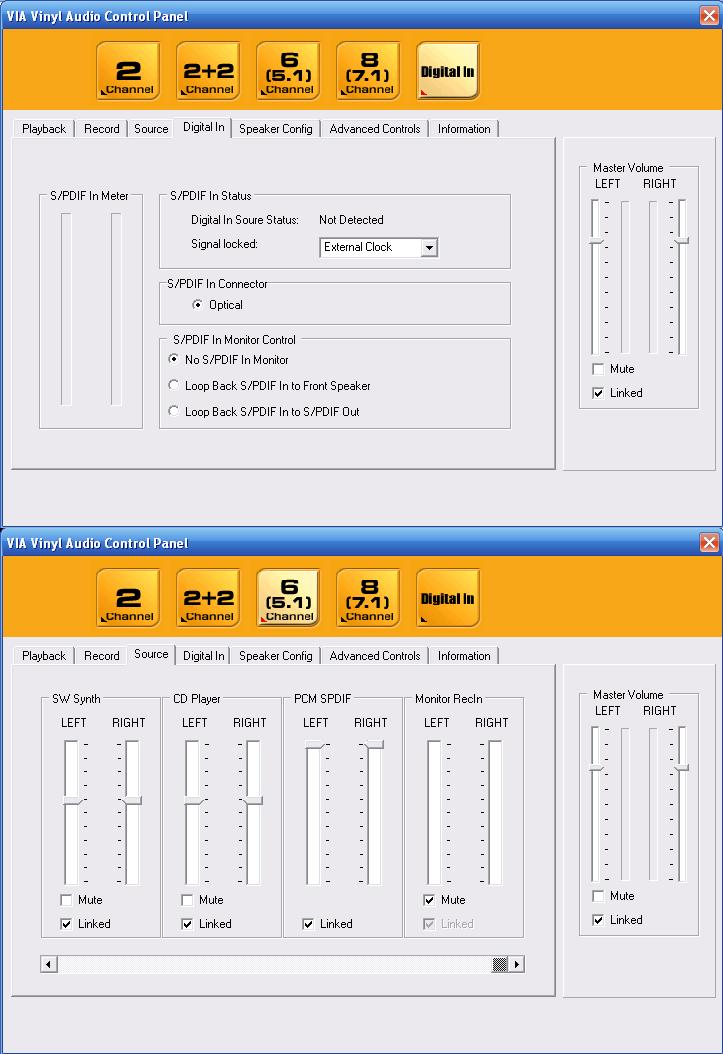723x1054 pixels.
Task: Open Advanced Controls tab in top window
Action: (x=375, y=128)
